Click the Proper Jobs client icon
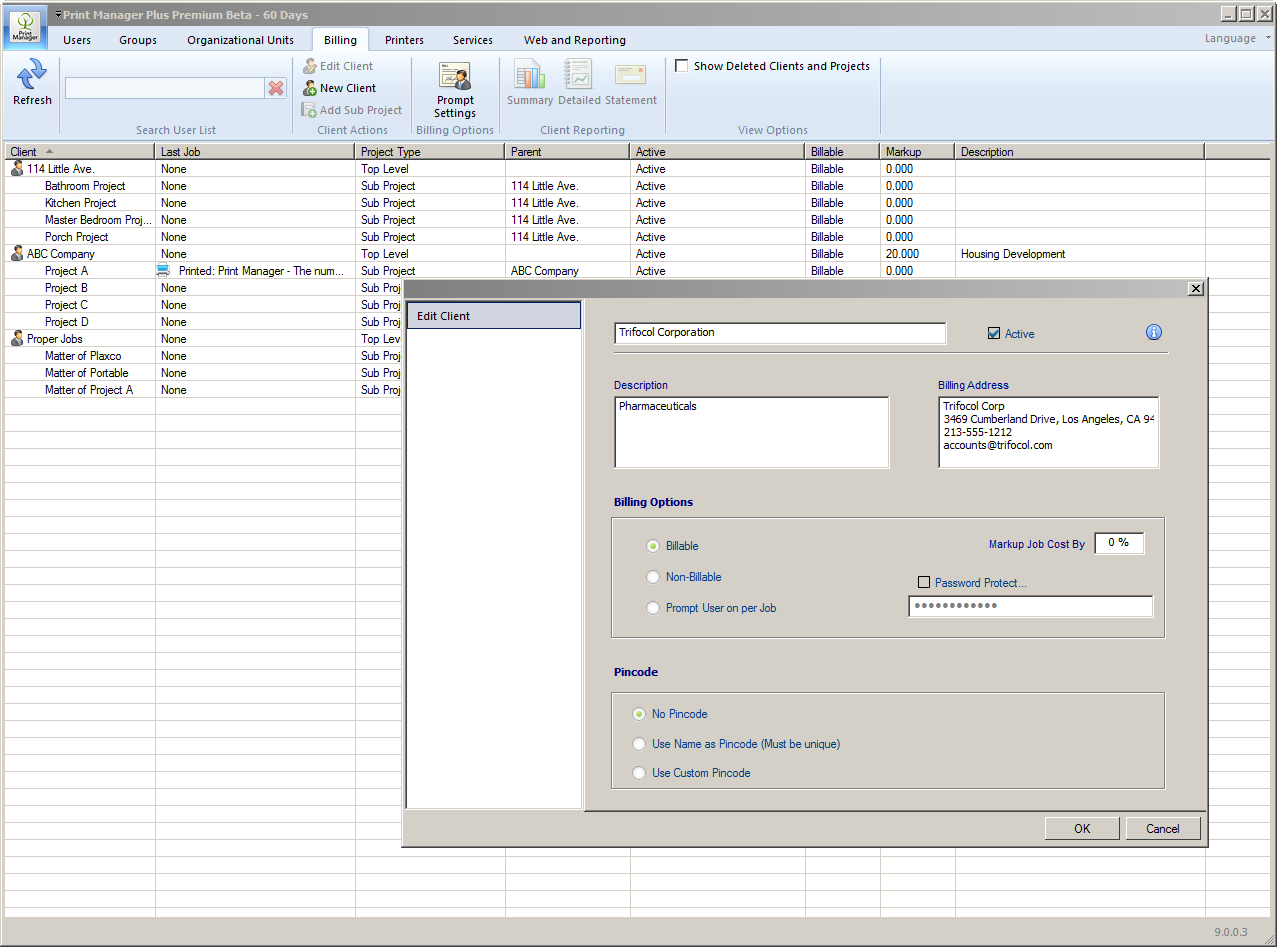1277x947 pixels. 17,339
